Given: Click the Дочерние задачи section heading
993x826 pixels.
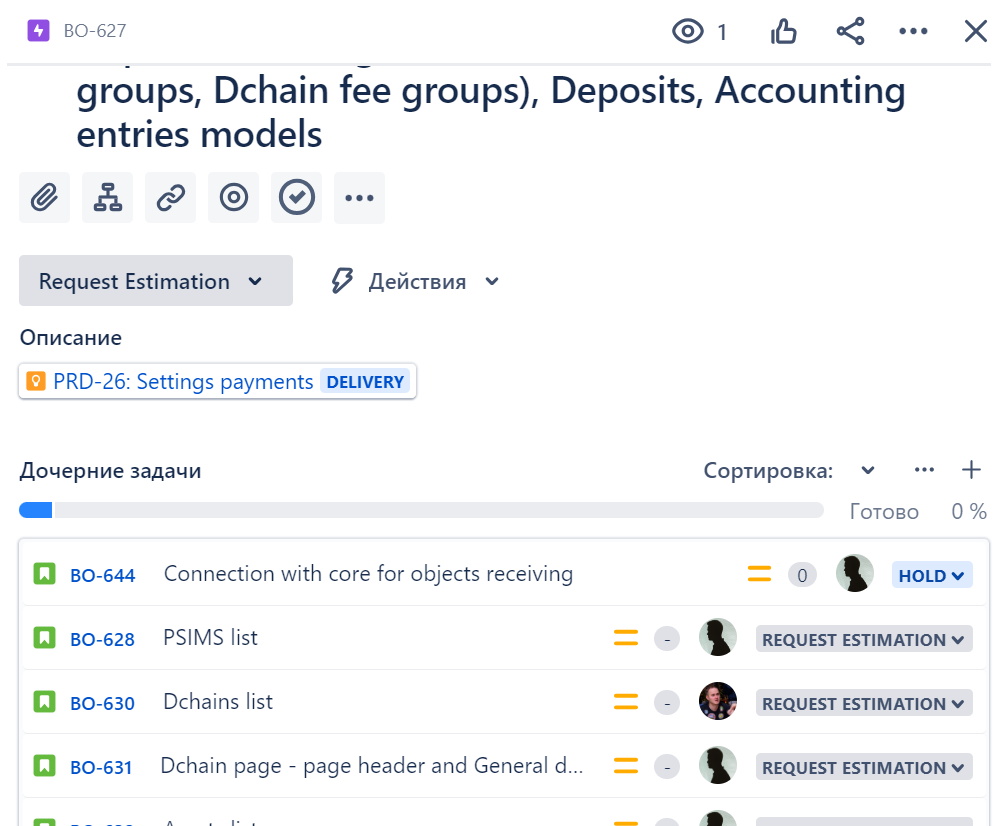Looking at the screenshot, I should pos(110,471).
